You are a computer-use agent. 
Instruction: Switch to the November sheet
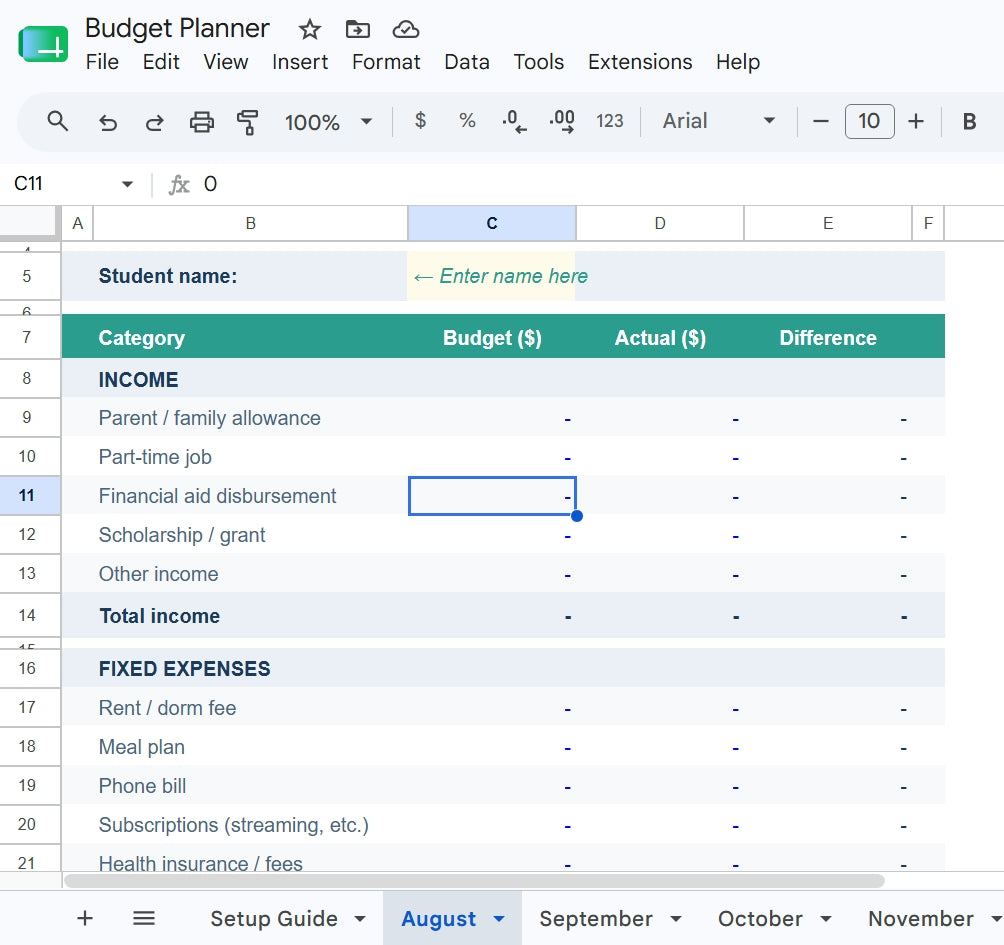click(920, 919)
